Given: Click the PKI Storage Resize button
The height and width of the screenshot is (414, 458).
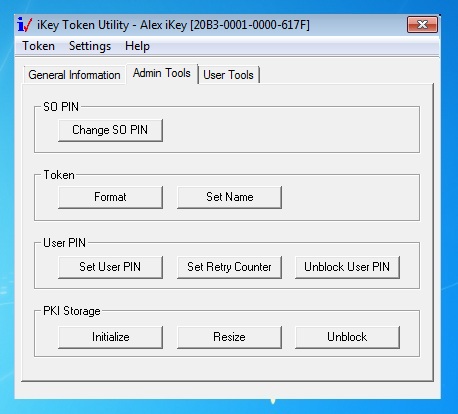Looking at the screenshot, I should [229, 337].
